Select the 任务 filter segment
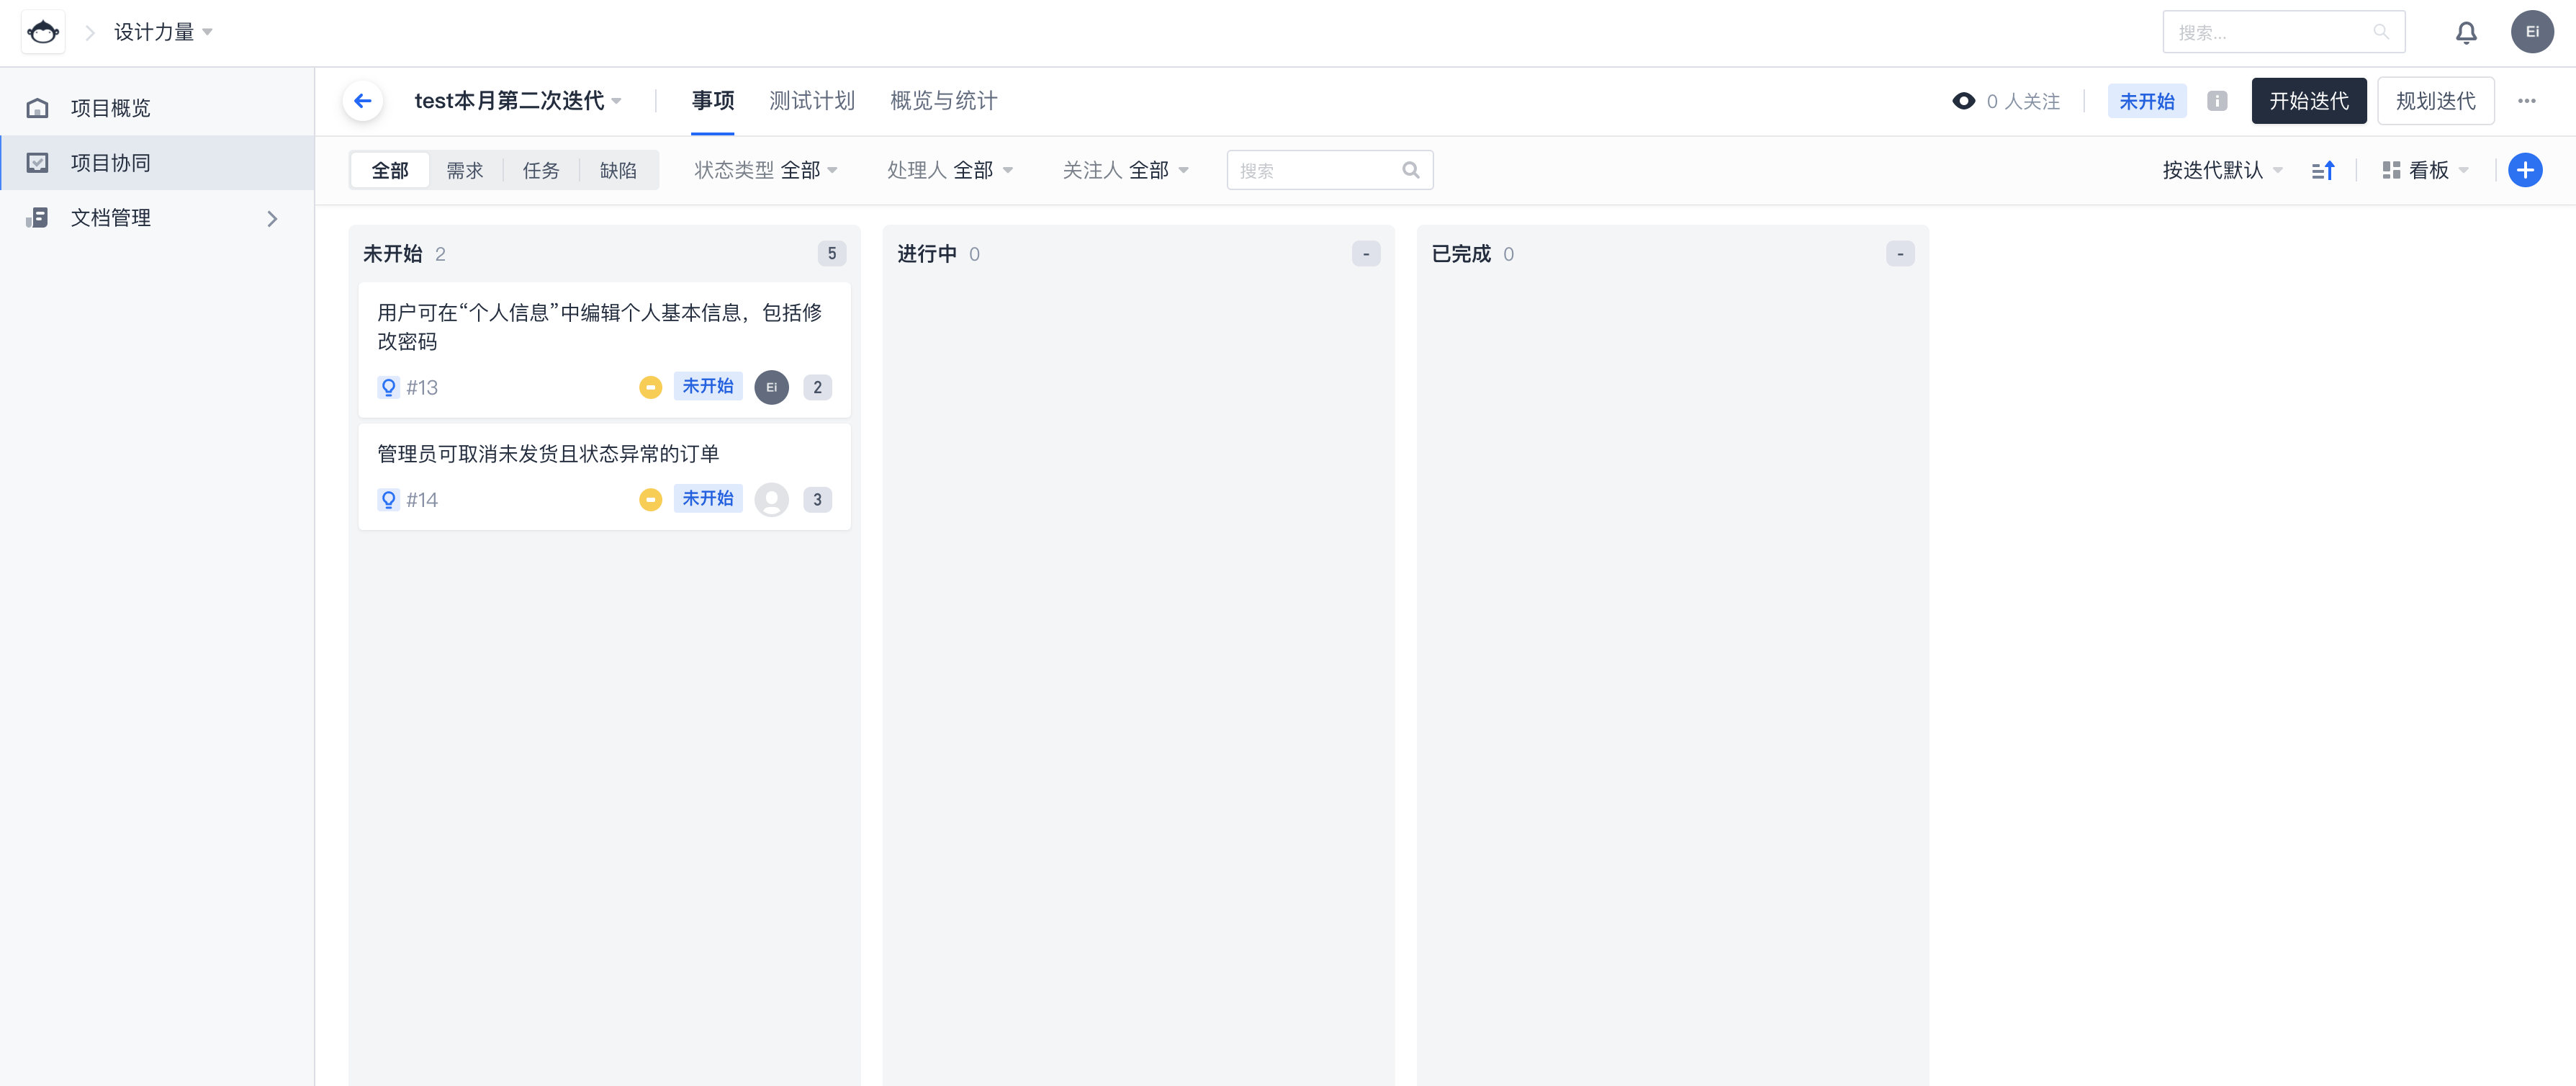Viewport: 2576px width, 1086px height. [x=541, y=171]
